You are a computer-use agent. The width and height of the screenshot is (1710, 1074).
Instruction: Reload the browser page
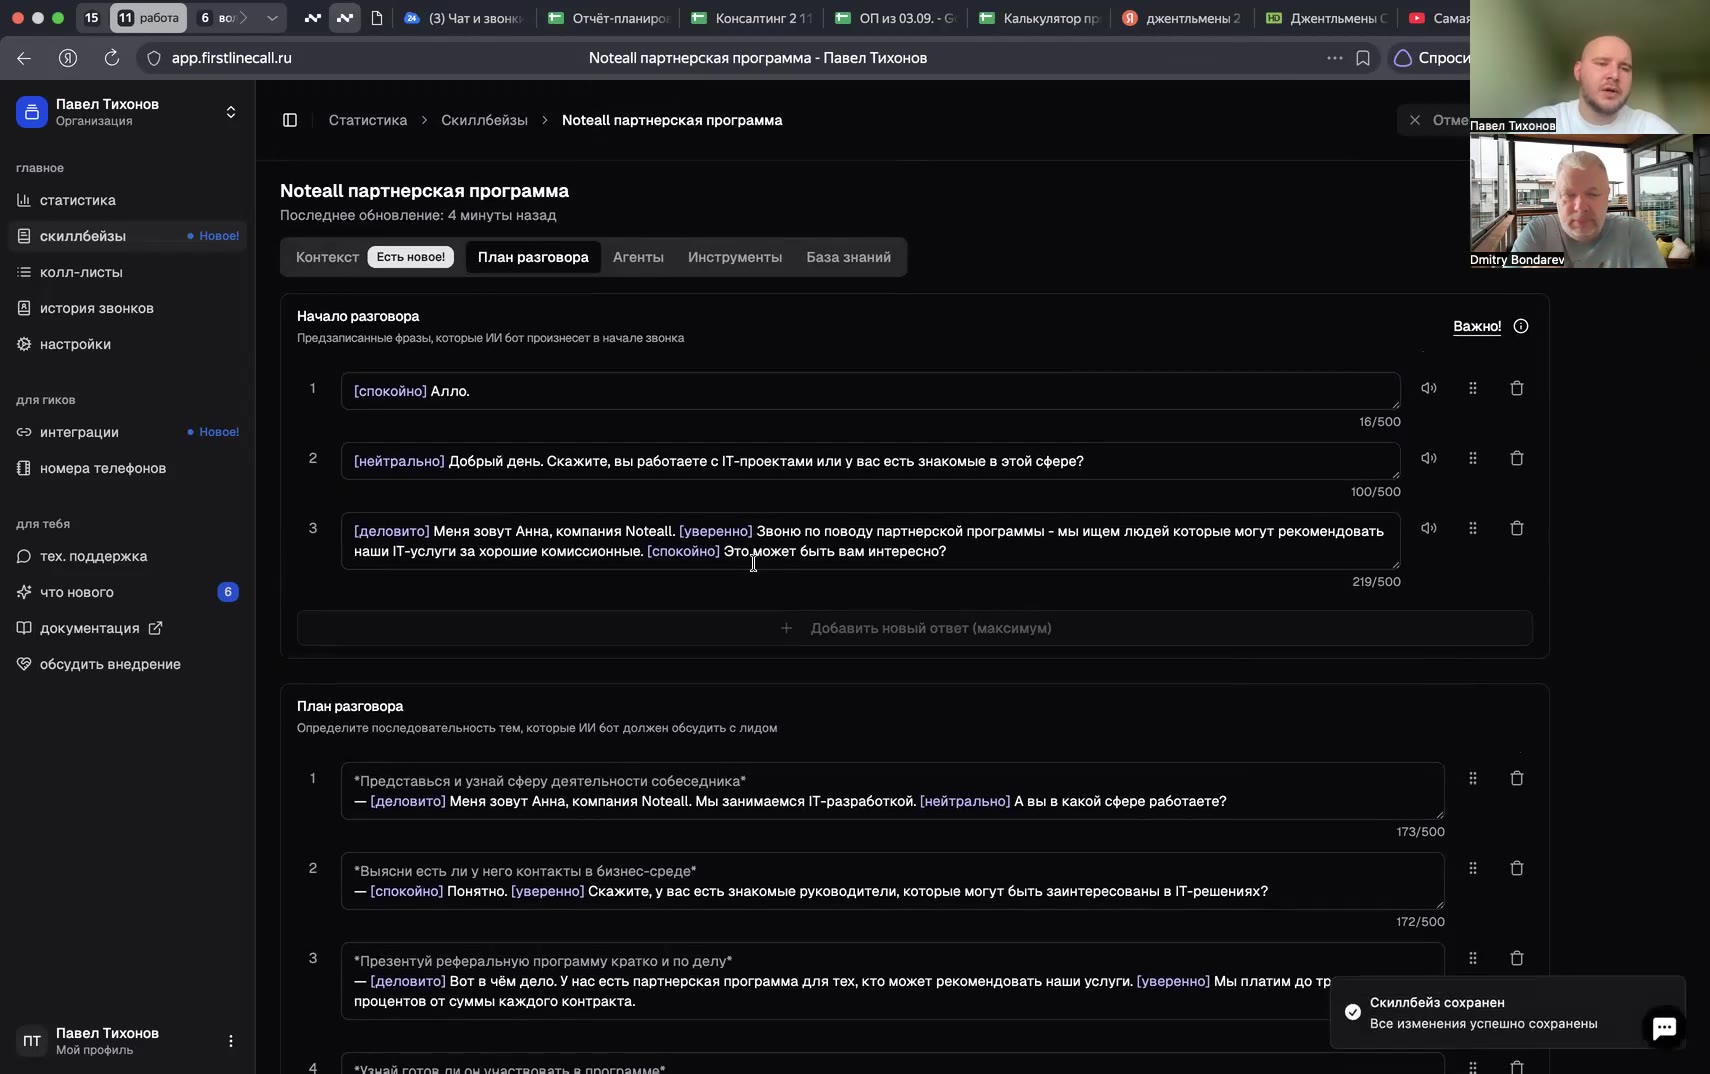point(112,58)
